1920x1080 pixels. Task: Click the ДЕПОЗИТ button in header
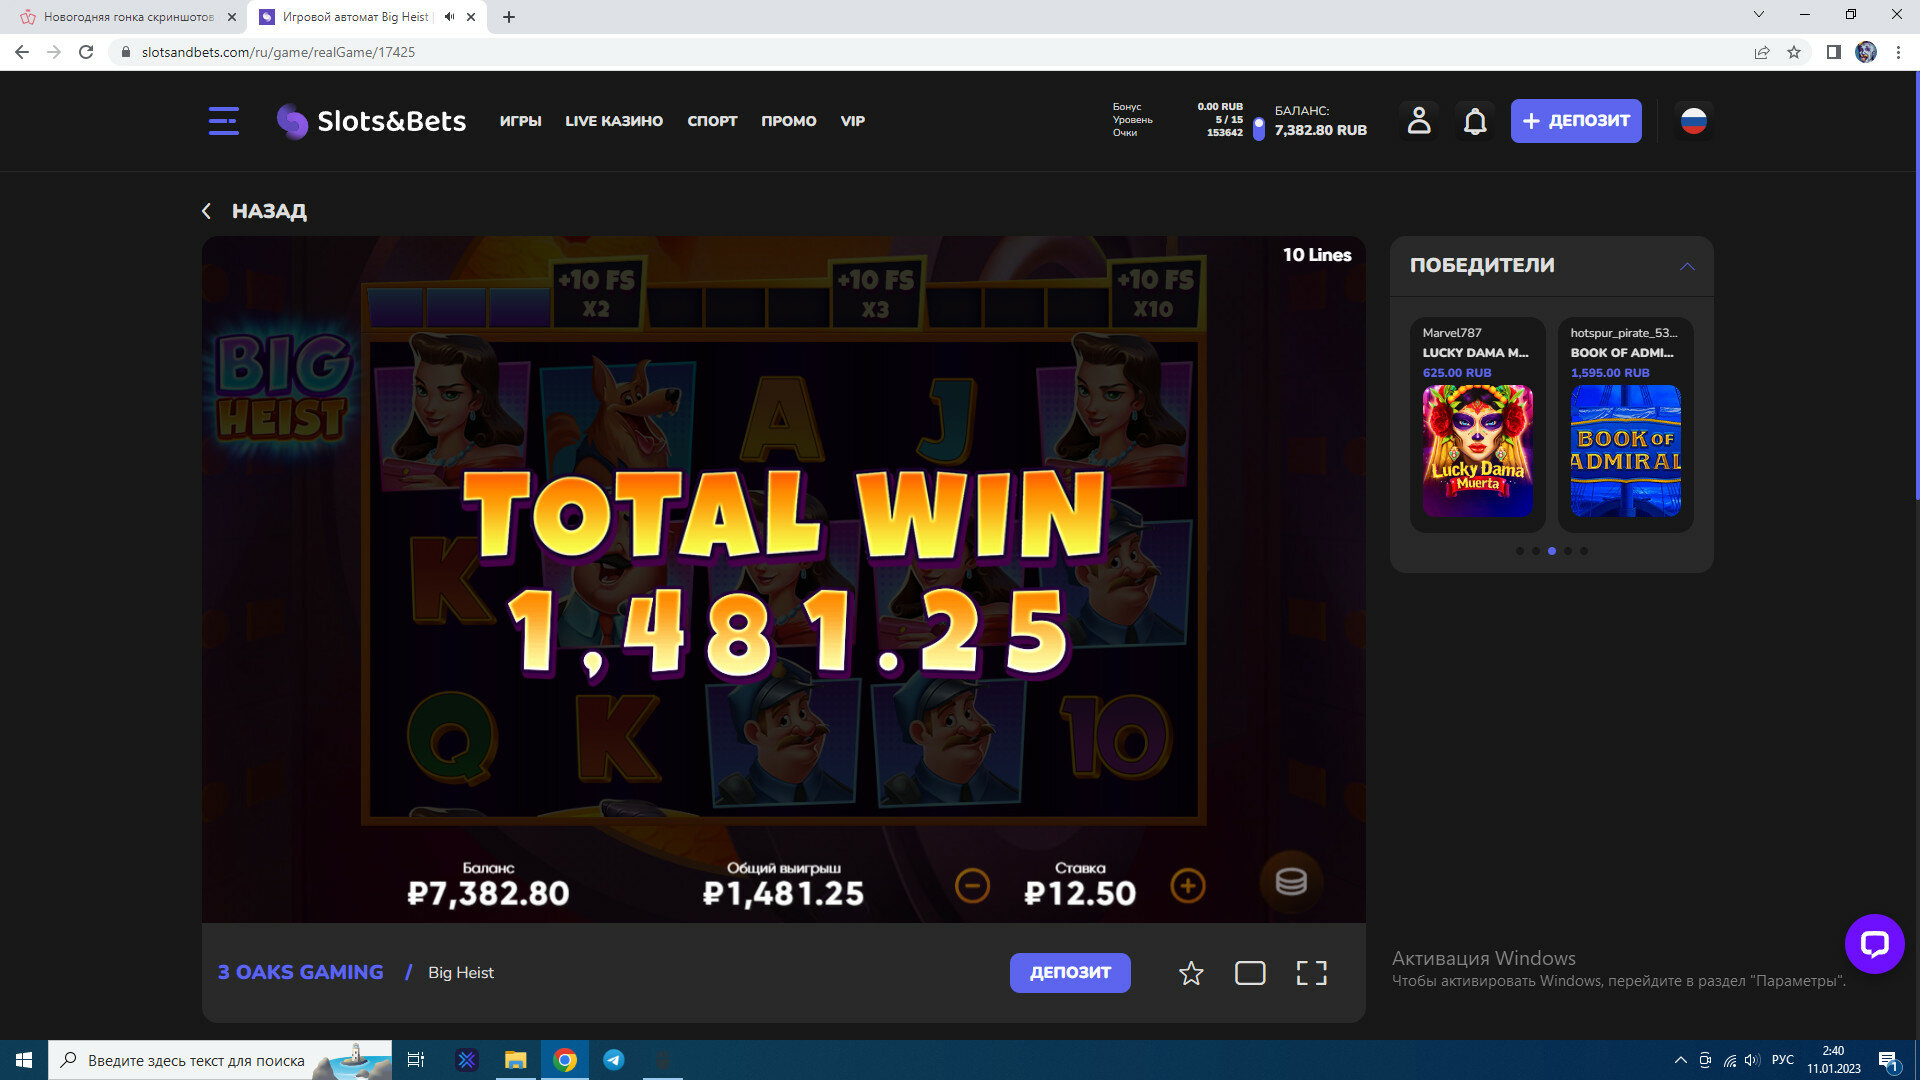coord(1576,121)
